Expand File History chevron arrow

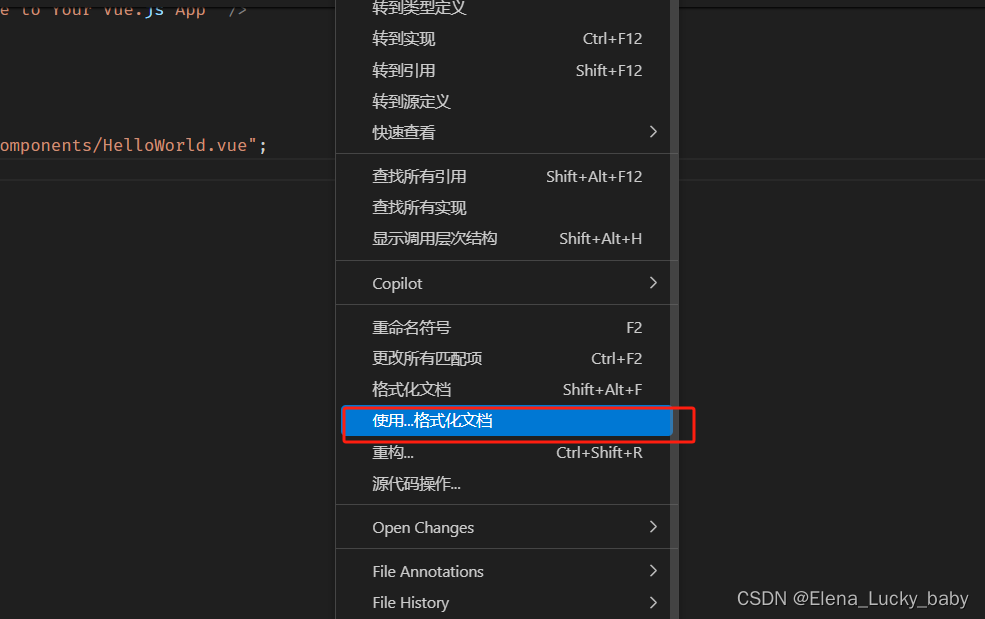pyautogui.click(x=653, y=603)
